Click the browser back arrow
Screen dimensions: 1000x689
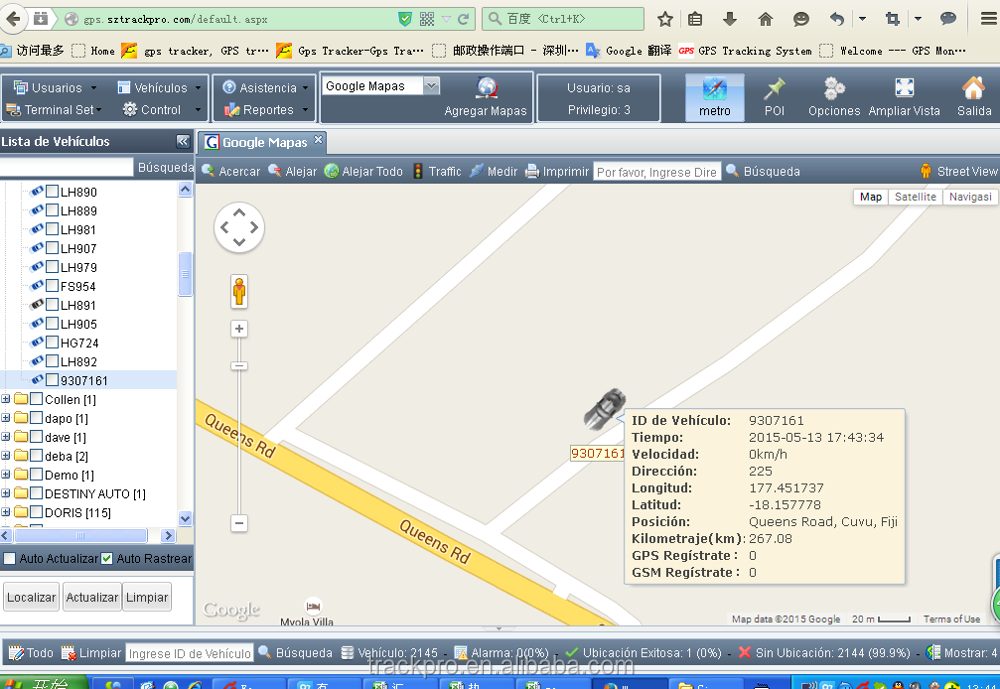pyautogui.click(x=13, y=19)
